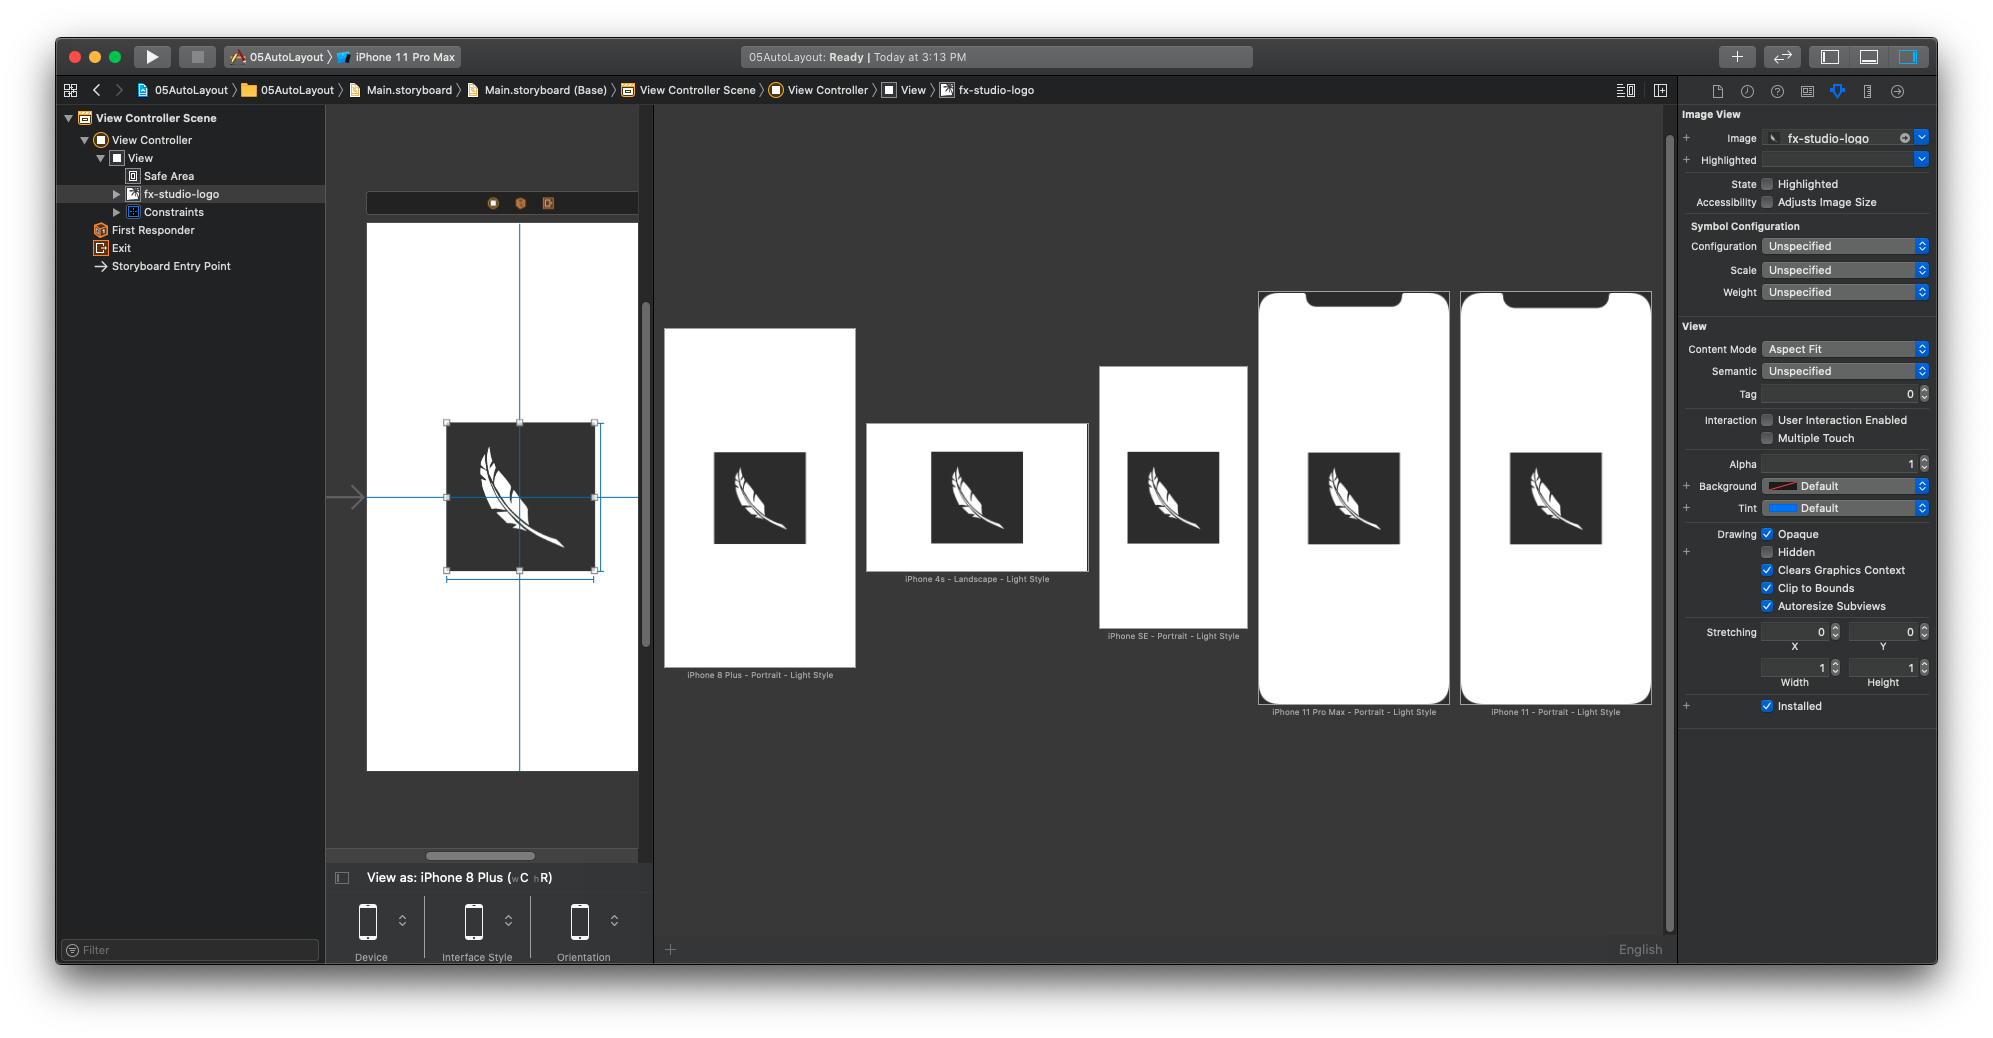Open the Tint color Default swatch
The image size is (1993, 1038).
[x=1782, y=508]
